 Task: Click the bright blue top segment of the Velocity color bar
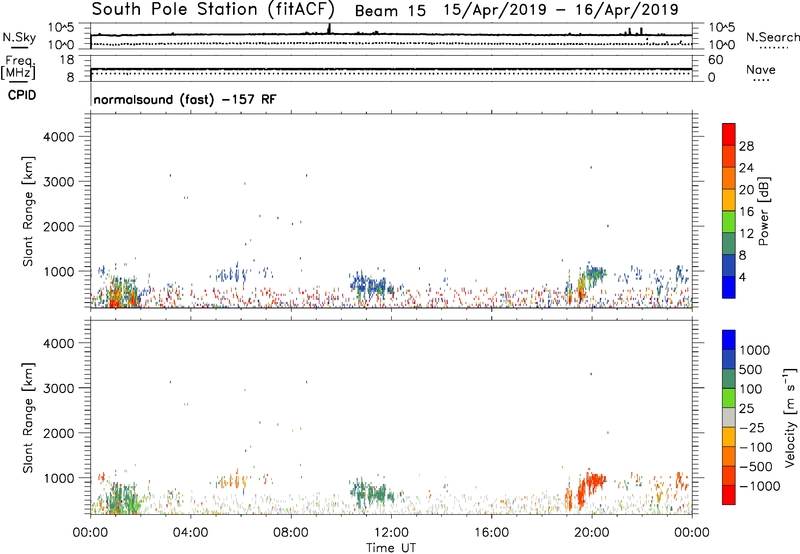point(729,340)
